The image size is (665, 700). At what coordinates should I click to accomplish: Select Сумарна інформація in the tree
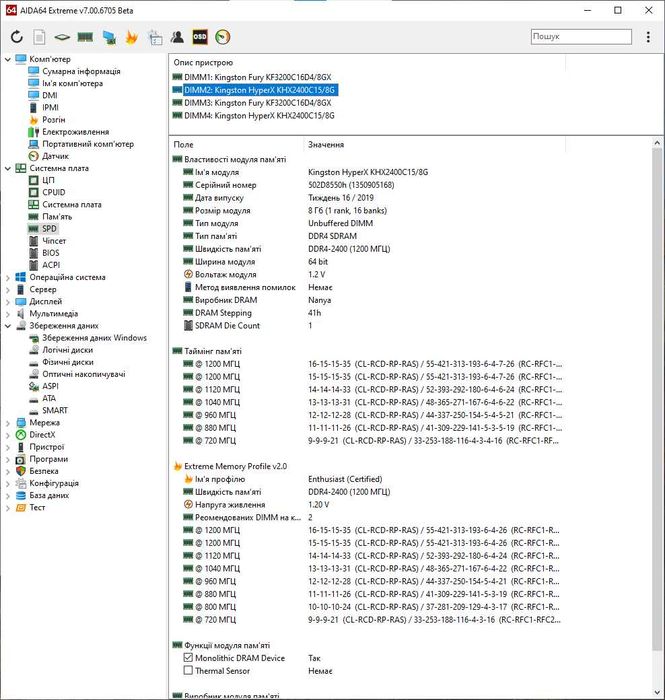tap(81, 71)
